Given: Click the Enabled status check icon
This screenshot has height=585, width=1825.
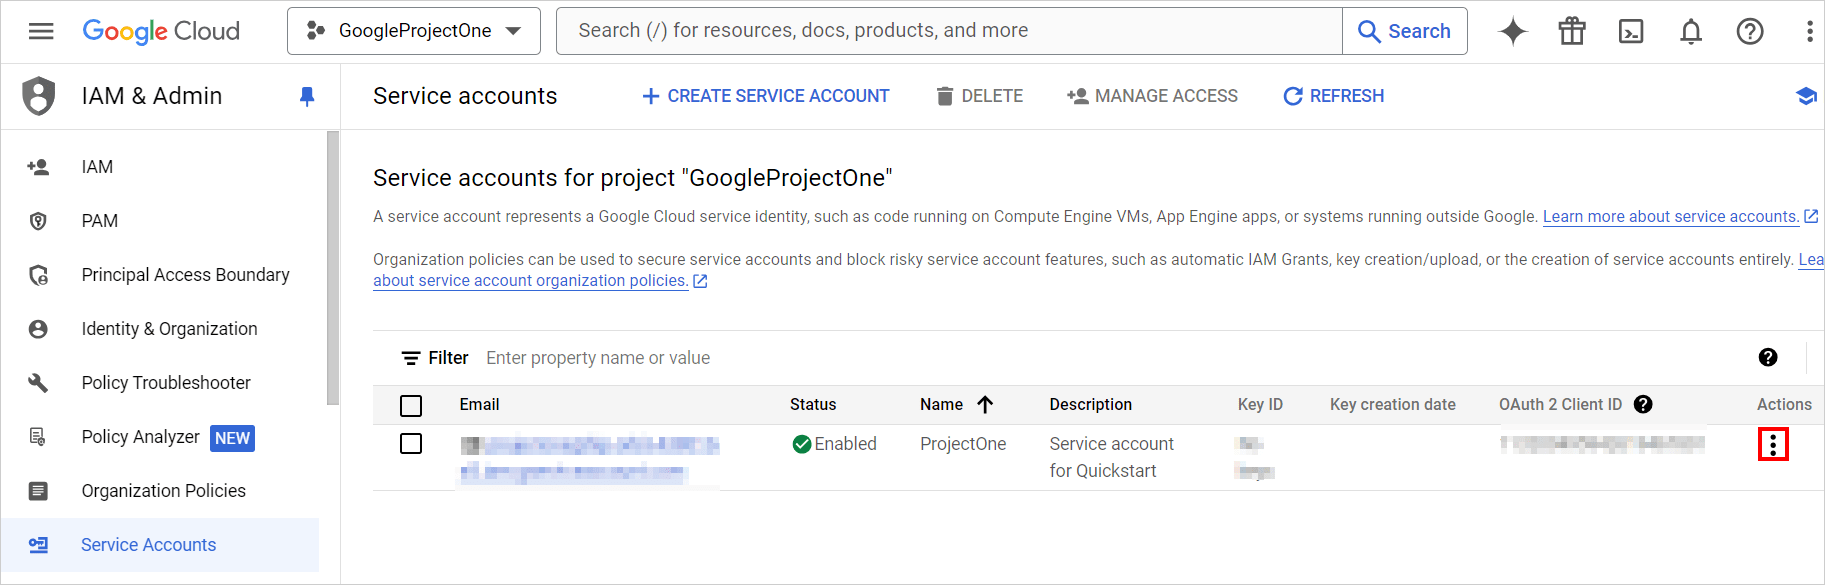Looking at the screenshot, I should pos(802,444).
